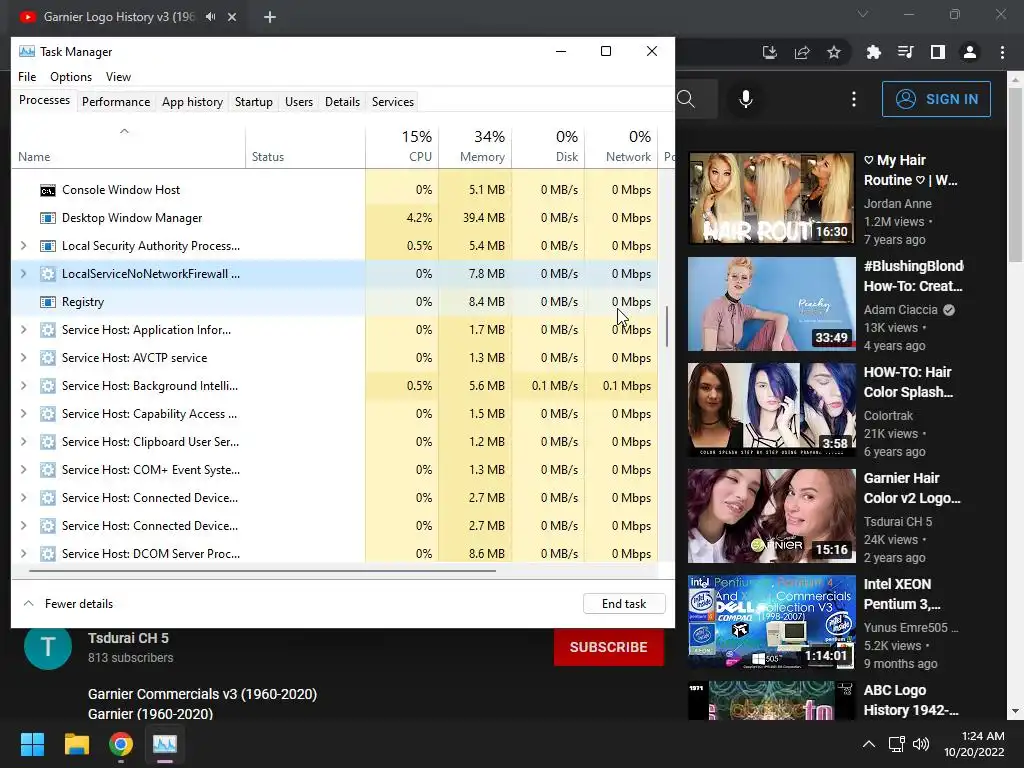
Task: Expand Service Host: Clipboard User Service row
Action: point(24,442)
